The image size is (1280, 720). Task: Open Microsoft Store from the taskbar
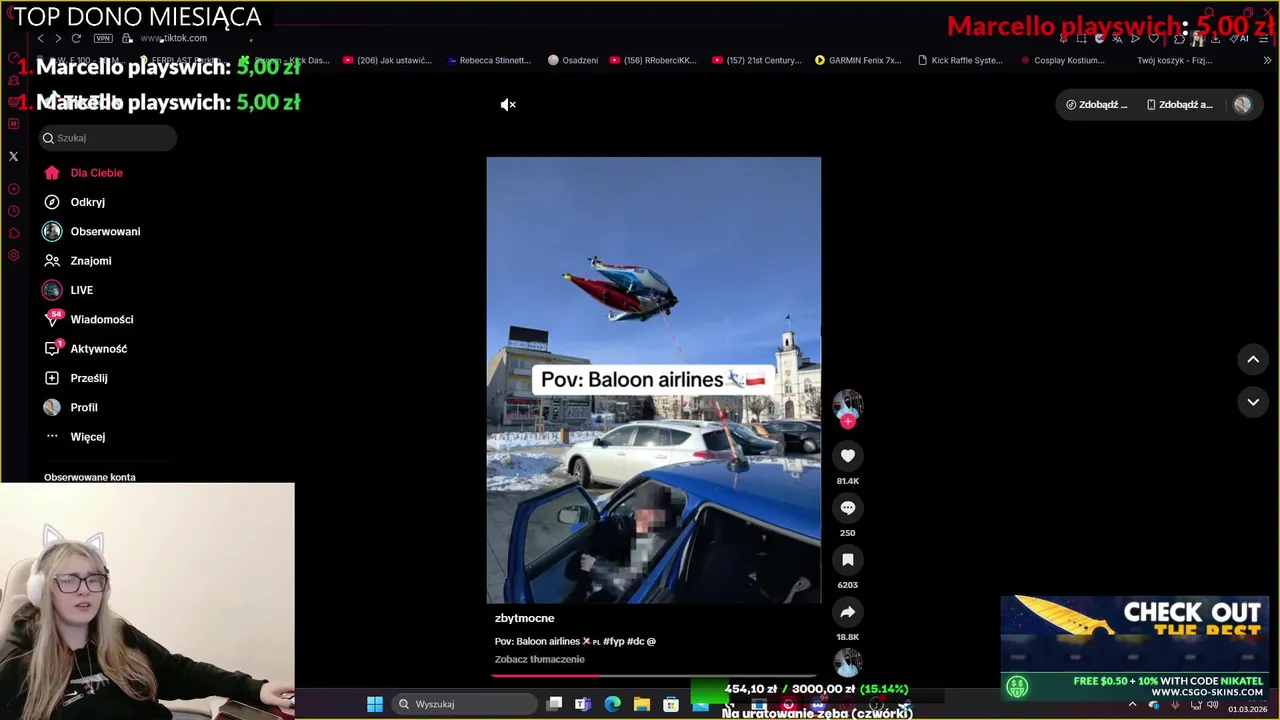coord(671,704)
